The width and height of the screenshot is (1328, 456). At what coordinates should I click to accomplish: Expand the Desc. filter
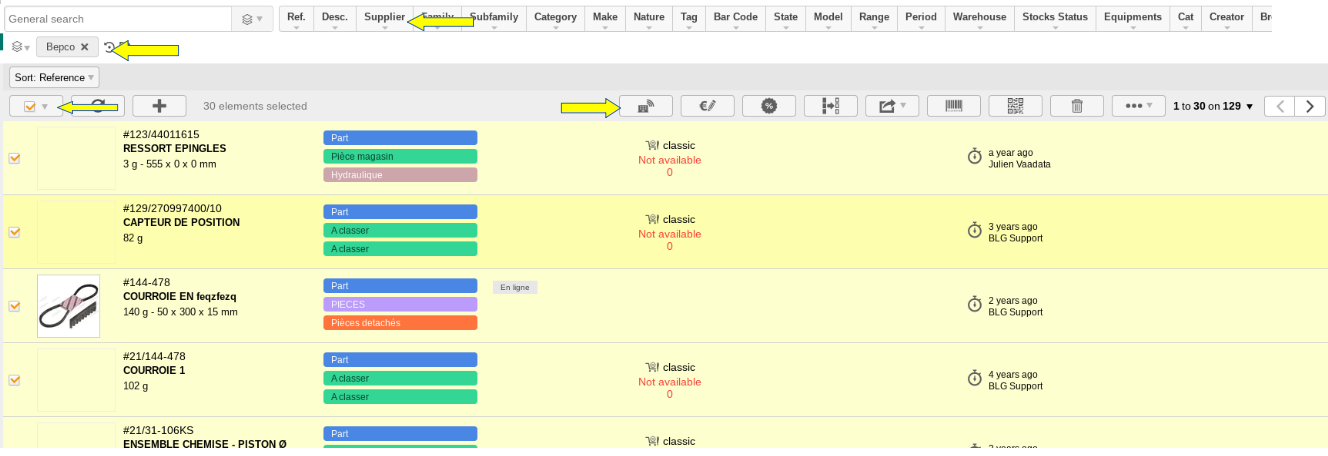(x=335, y=19)
